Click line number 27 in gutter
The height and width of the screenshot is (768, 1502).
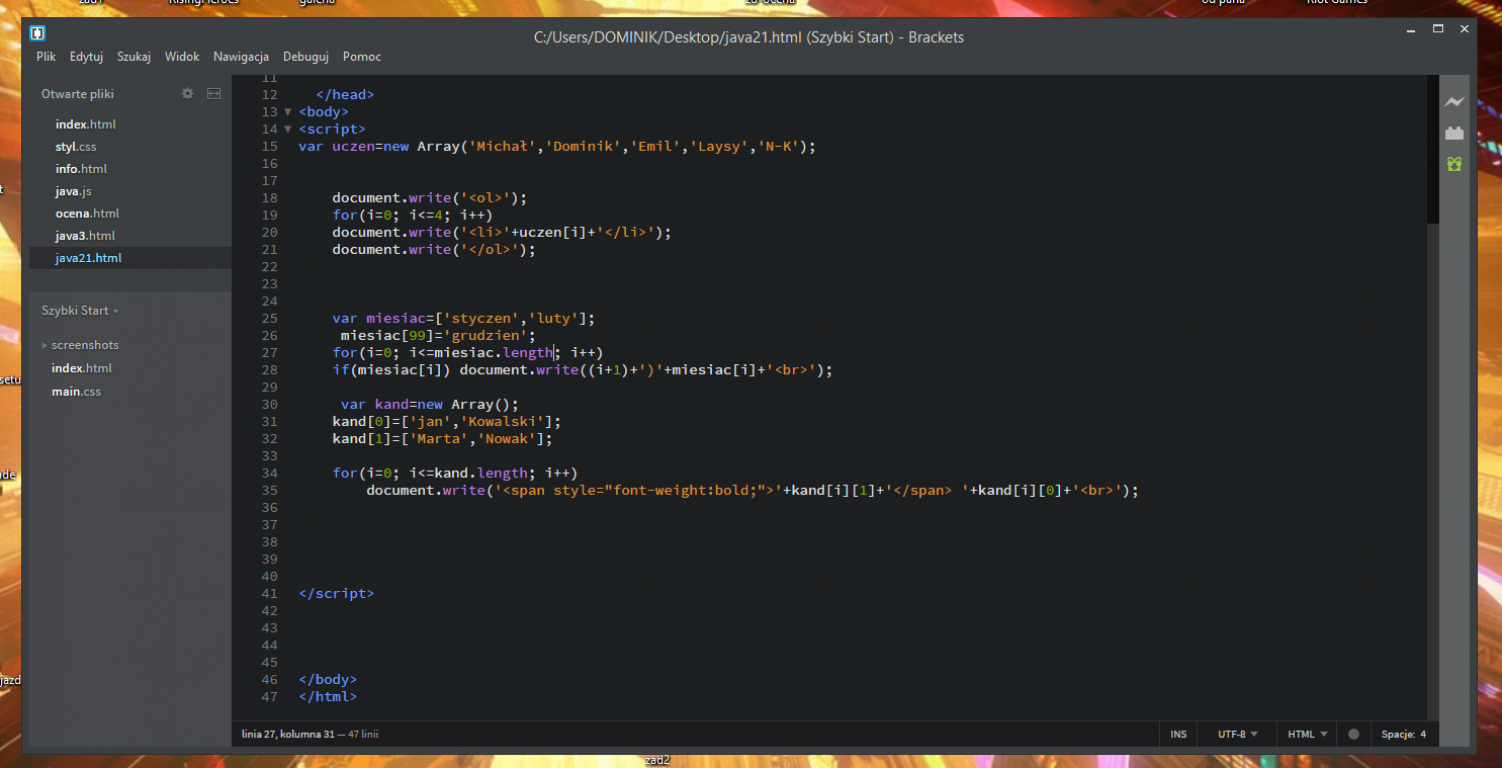269,352
